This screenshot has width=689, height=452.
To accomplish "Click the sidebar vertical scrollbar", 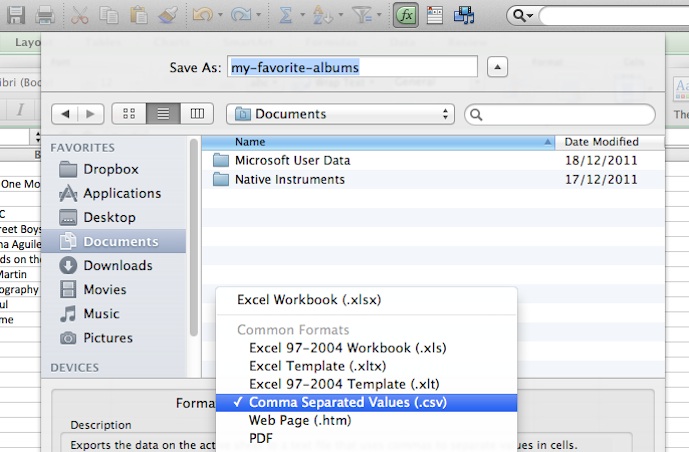I will click(193, 237).
